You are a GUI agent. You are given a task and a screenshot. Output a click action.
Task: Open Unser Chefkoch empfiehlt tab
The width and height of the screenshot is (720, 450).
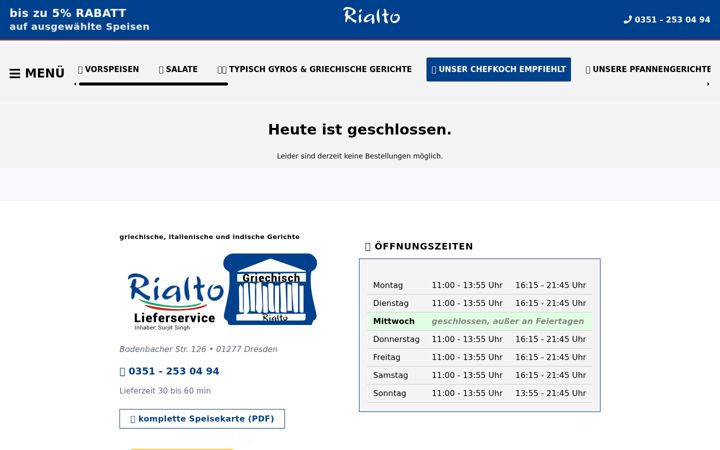click(x=499, y=69)
